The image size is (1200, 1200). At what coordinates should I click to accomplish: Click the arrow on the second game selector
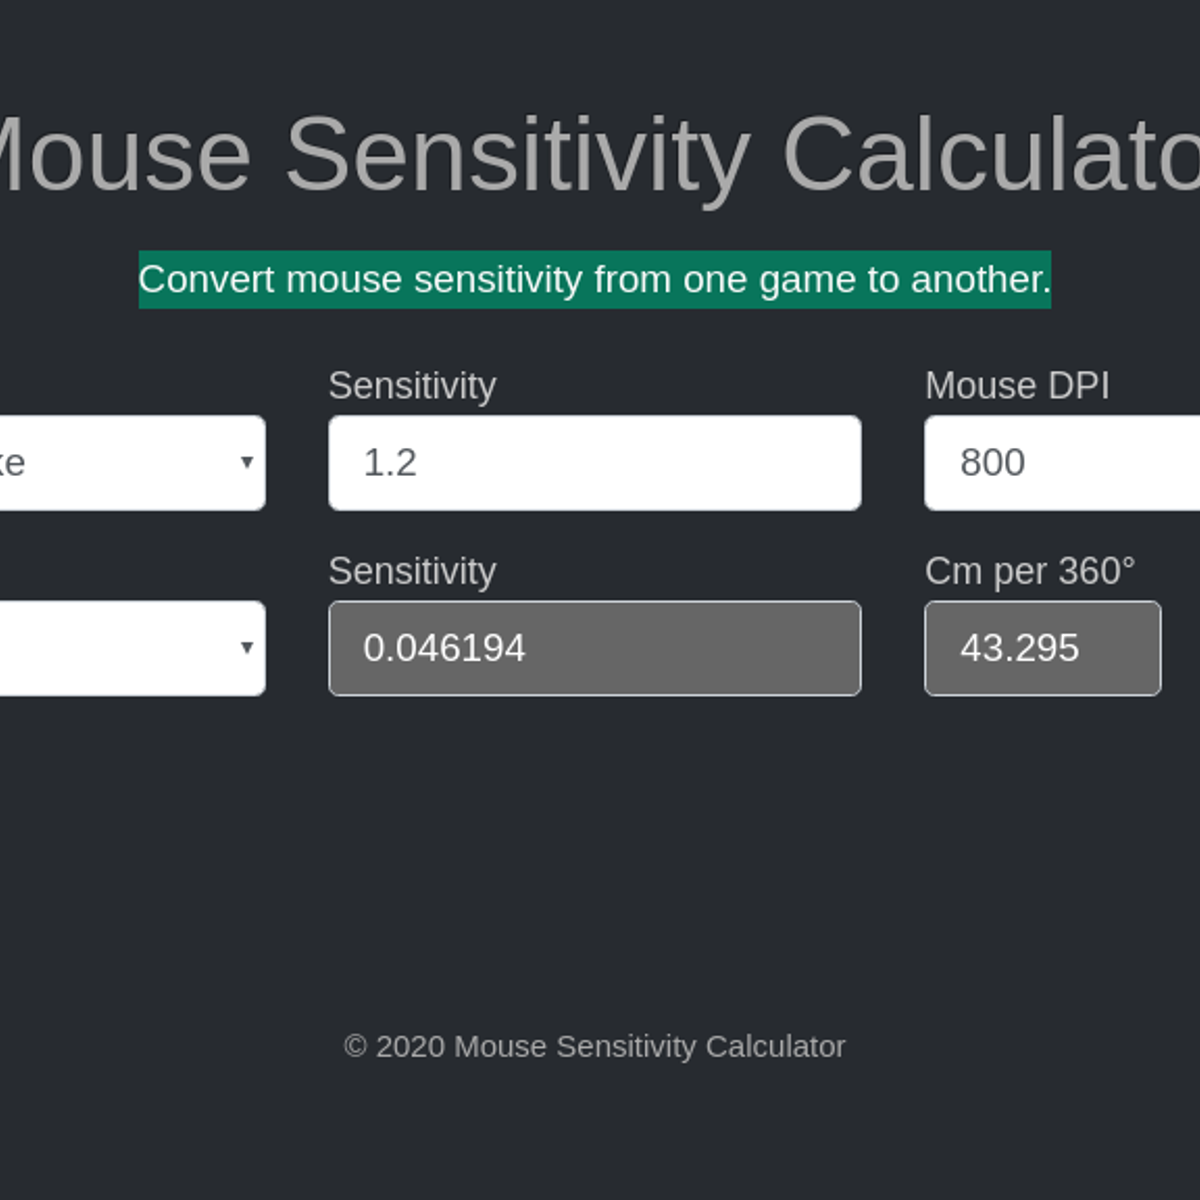[x=248, y=648]
